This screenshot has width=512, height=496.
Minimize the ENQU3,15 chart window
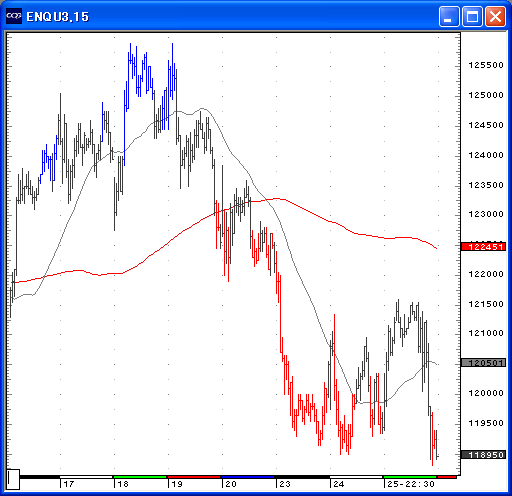point(449,16)
